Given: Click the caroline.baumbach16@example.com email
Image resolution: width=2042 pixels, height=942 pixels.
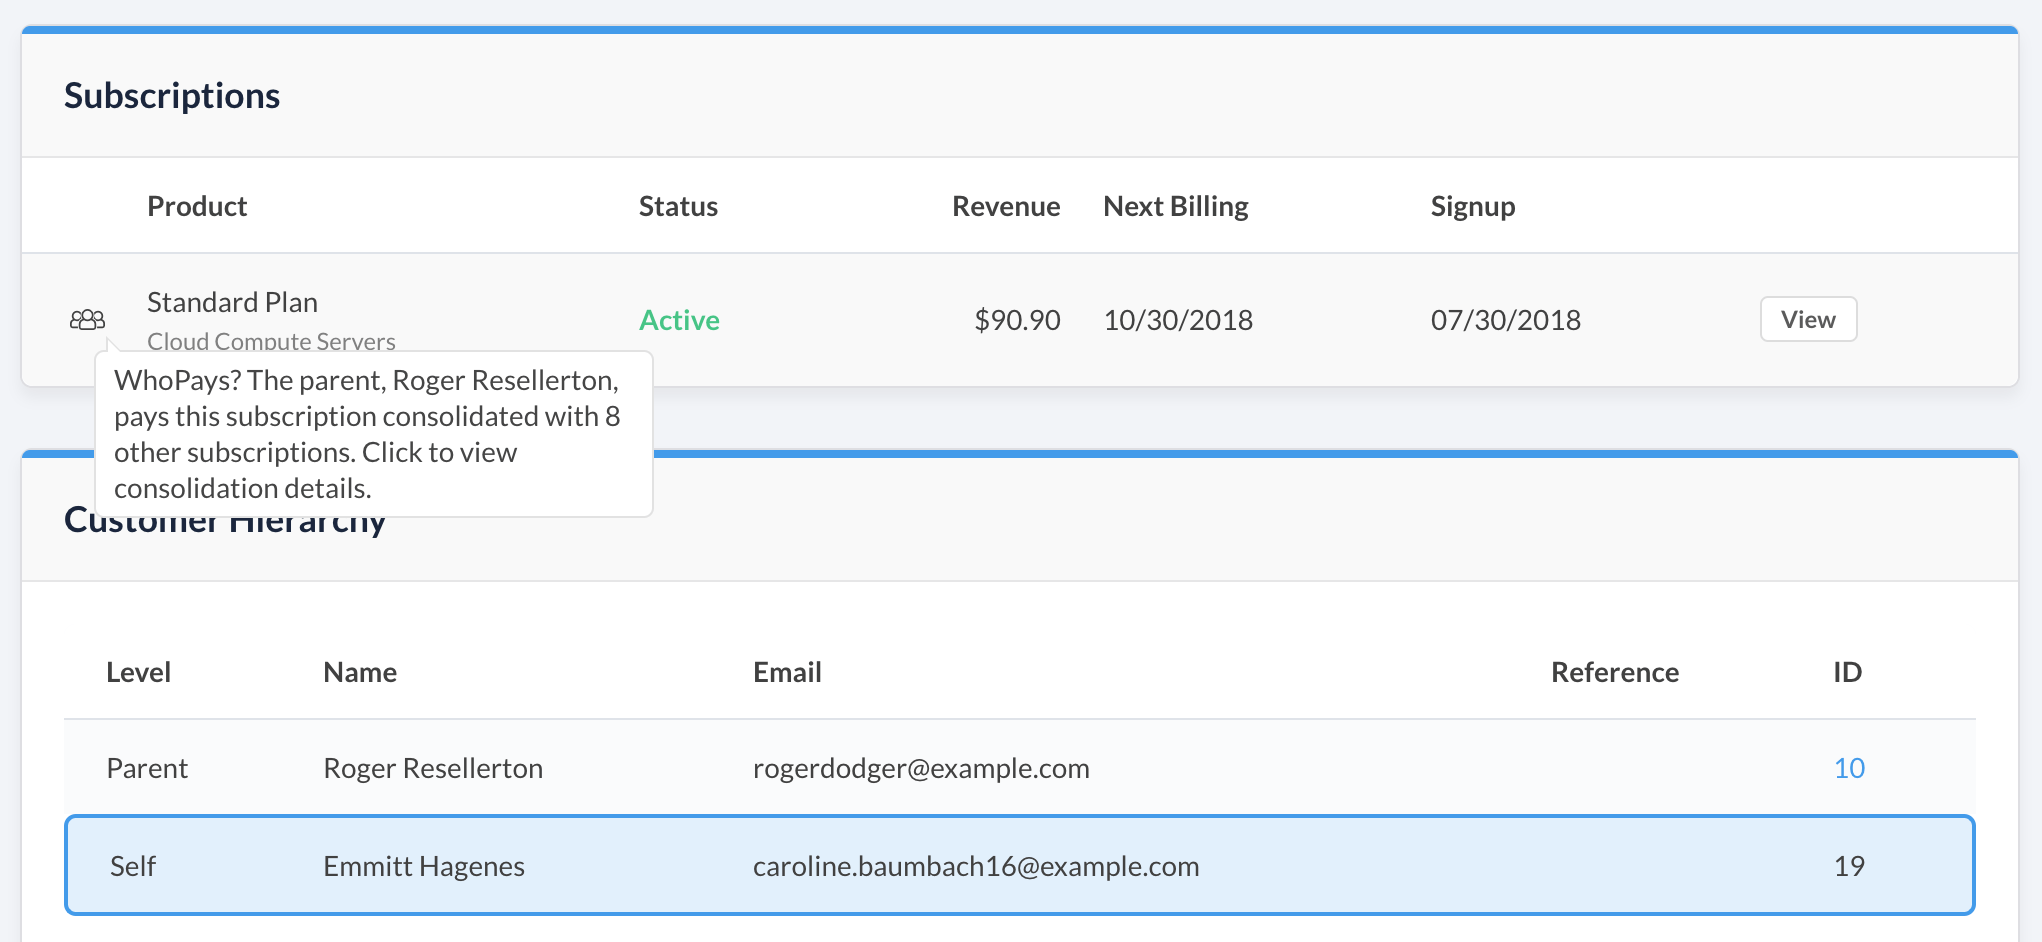Looking at the screenshot, I should coord(975,866).
